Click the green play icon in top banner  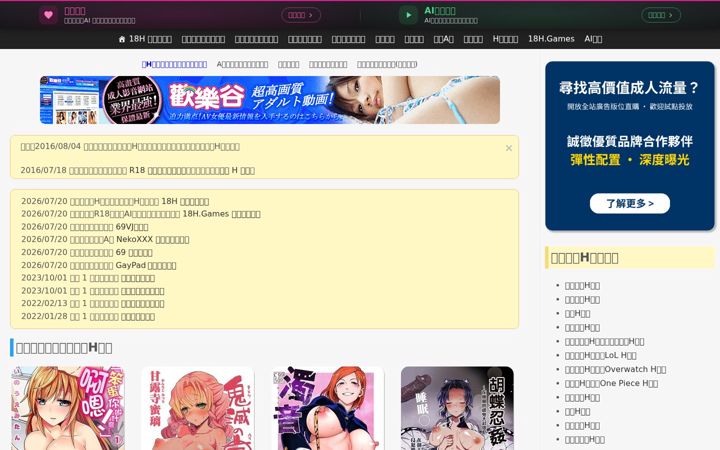(408, 15)
